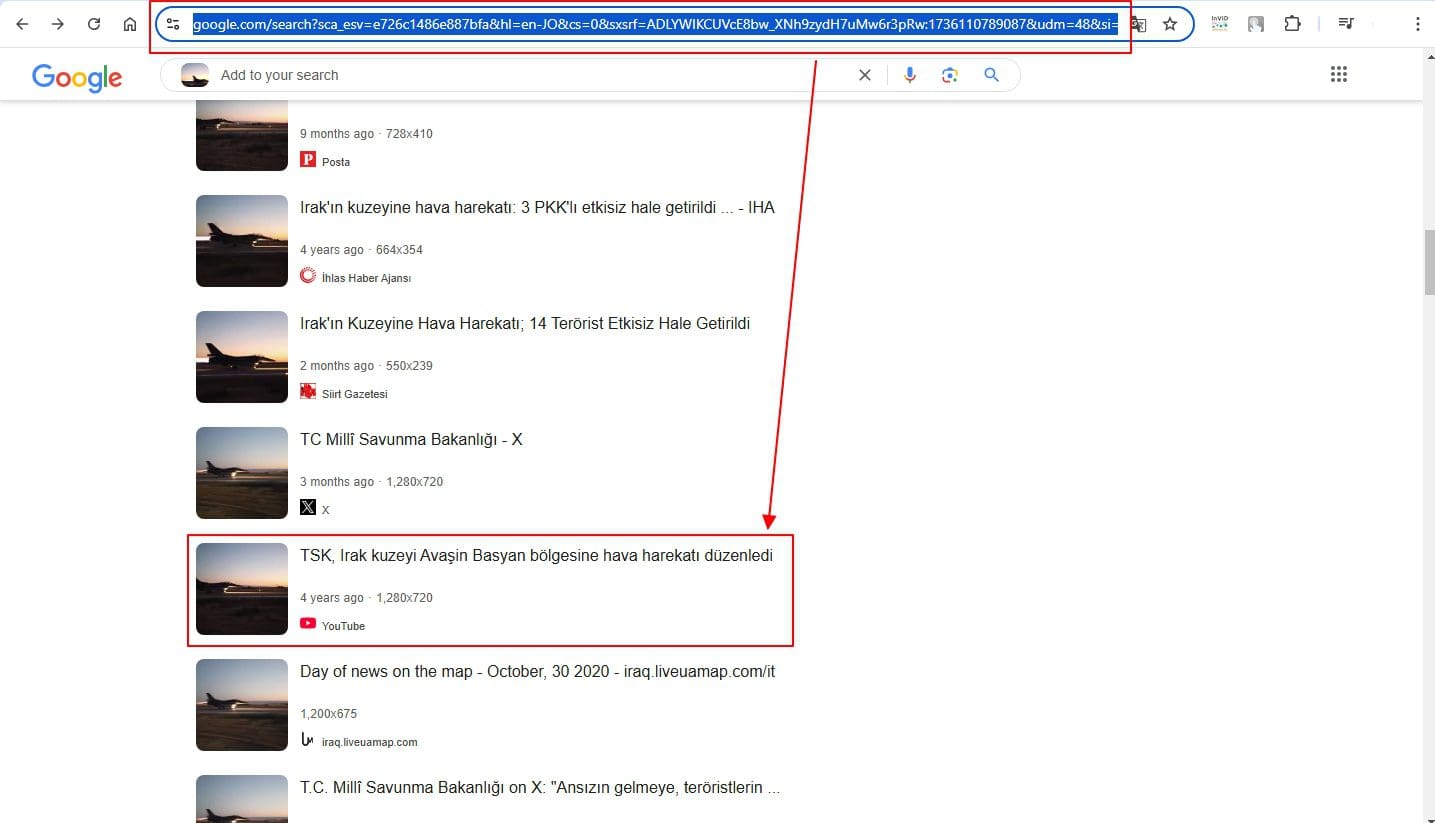The image size is (1435, 823).
Task: Open the site information icon in address bar
Action: pos(173,24)
